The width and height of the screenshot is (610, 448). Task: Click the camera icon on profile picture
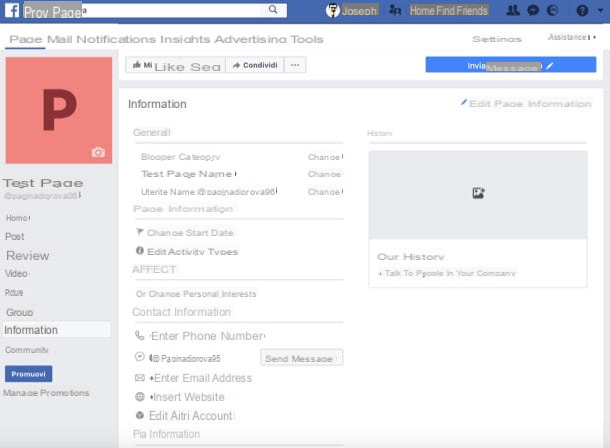click(x=98, y=152)
